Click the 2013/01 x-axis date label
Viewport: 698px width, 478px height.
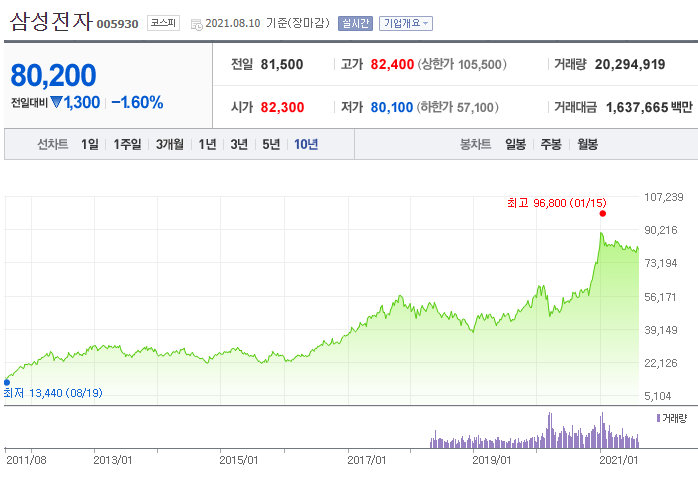(113, 460)
